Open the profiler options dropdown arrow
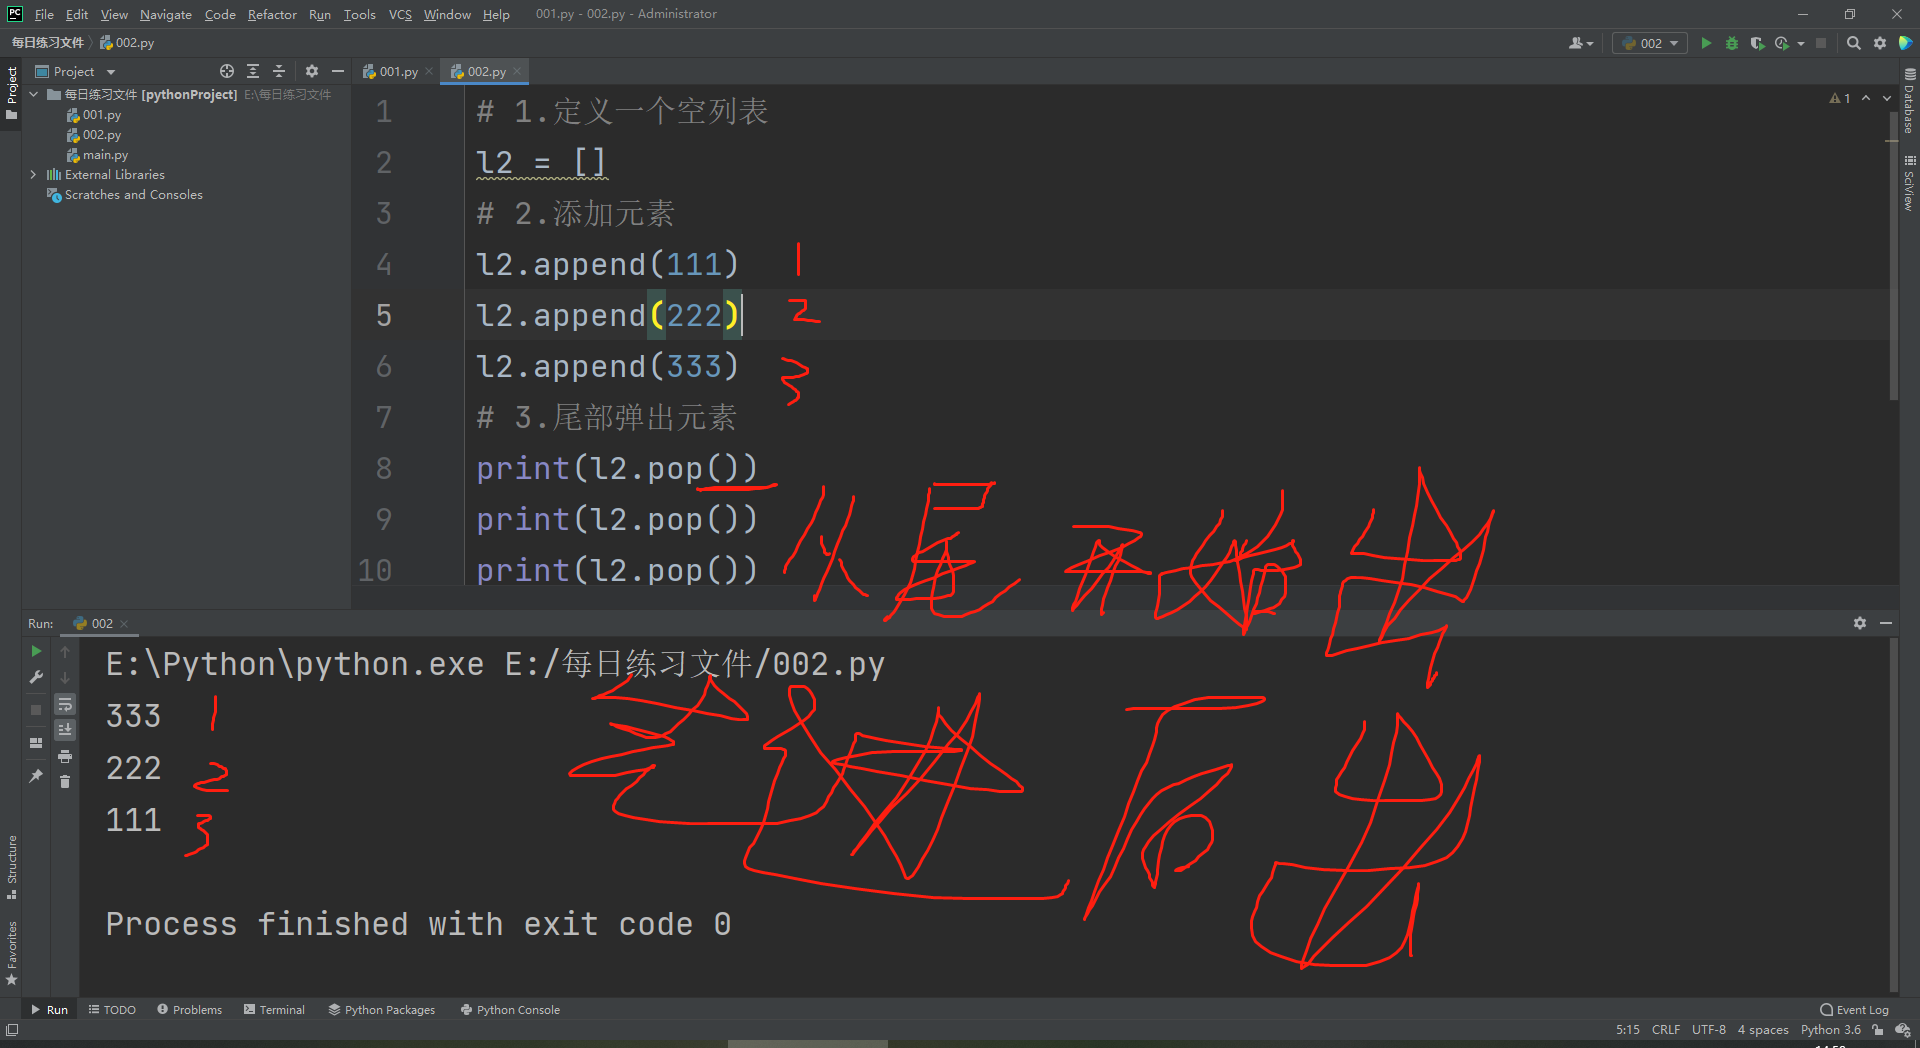The height and width of the screenshot is (1048, 1920). coord(1801,43)
